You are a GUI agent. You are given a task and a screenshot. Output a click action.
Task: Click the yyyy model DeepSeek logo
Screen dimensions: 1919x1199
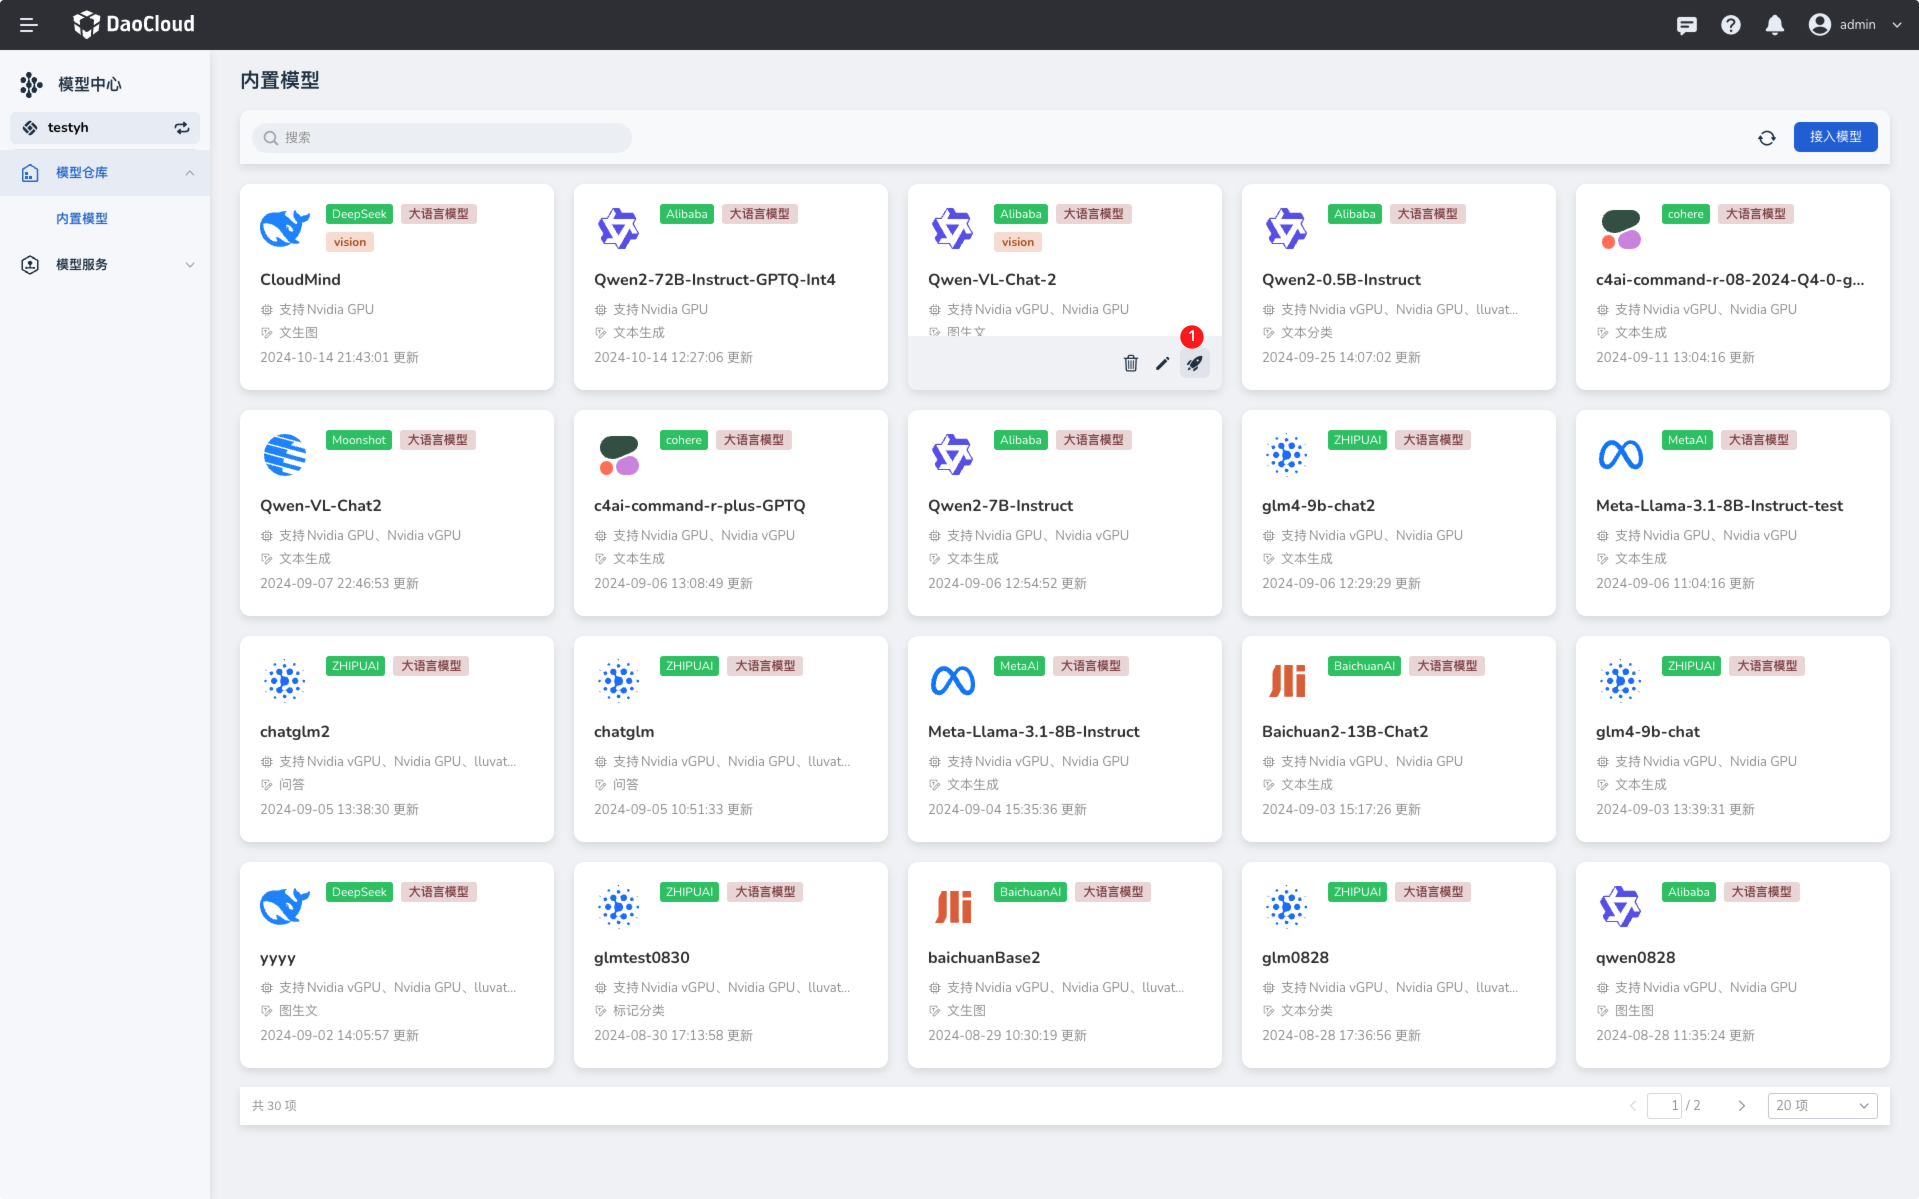click(285, 907)
